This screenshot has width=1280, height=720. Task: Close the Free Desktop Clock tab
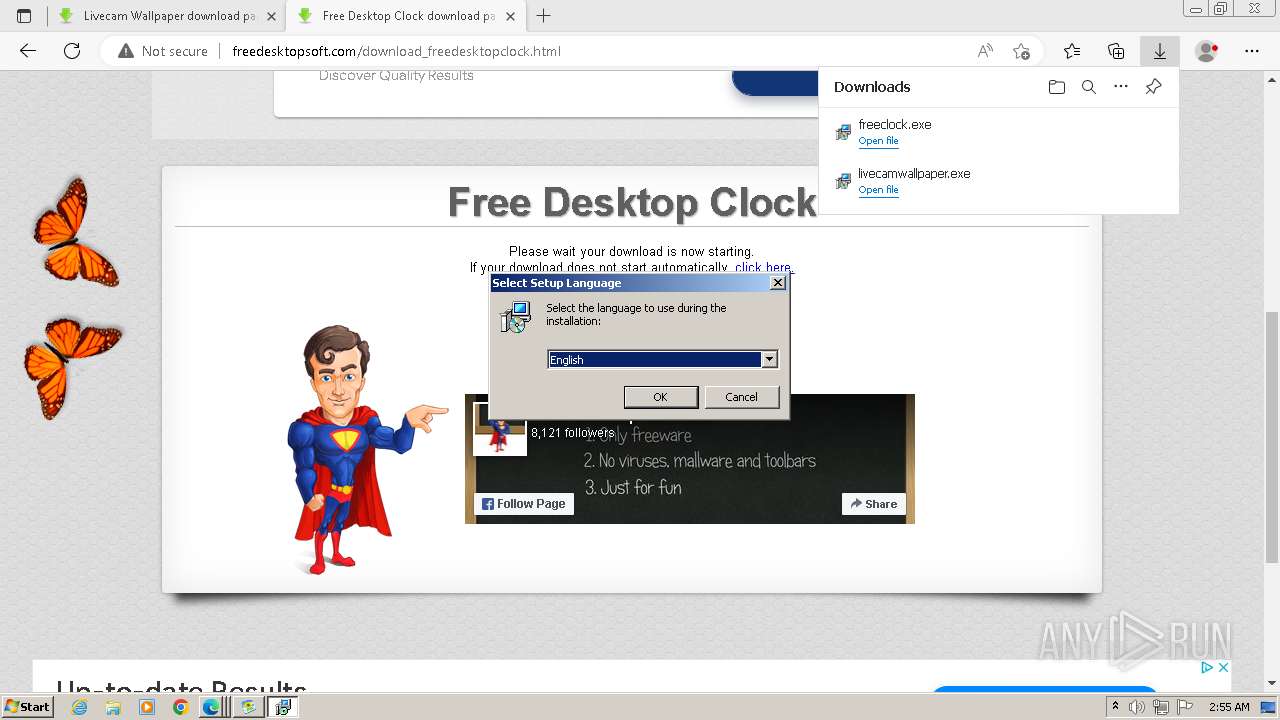(x=510, y=16)
